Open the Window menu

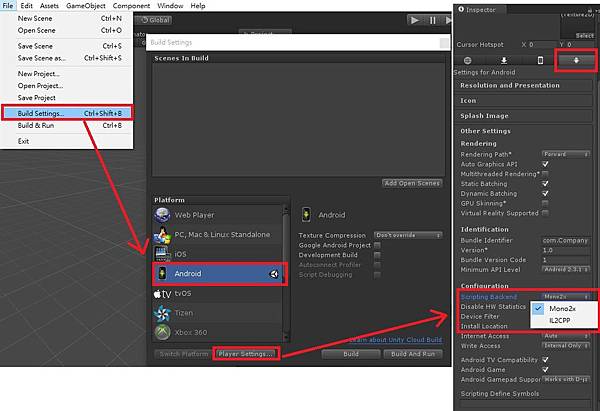tap(170, 6)
